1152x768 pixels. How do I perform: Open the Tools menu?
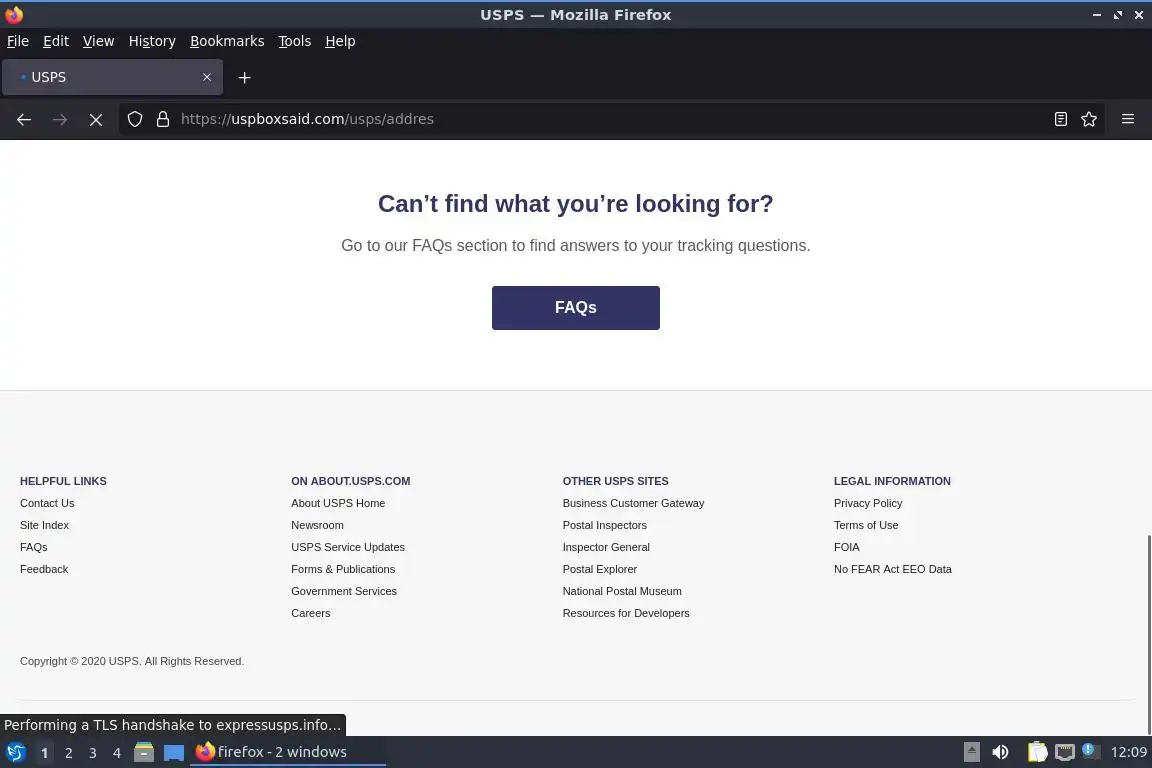pos(295,41)
